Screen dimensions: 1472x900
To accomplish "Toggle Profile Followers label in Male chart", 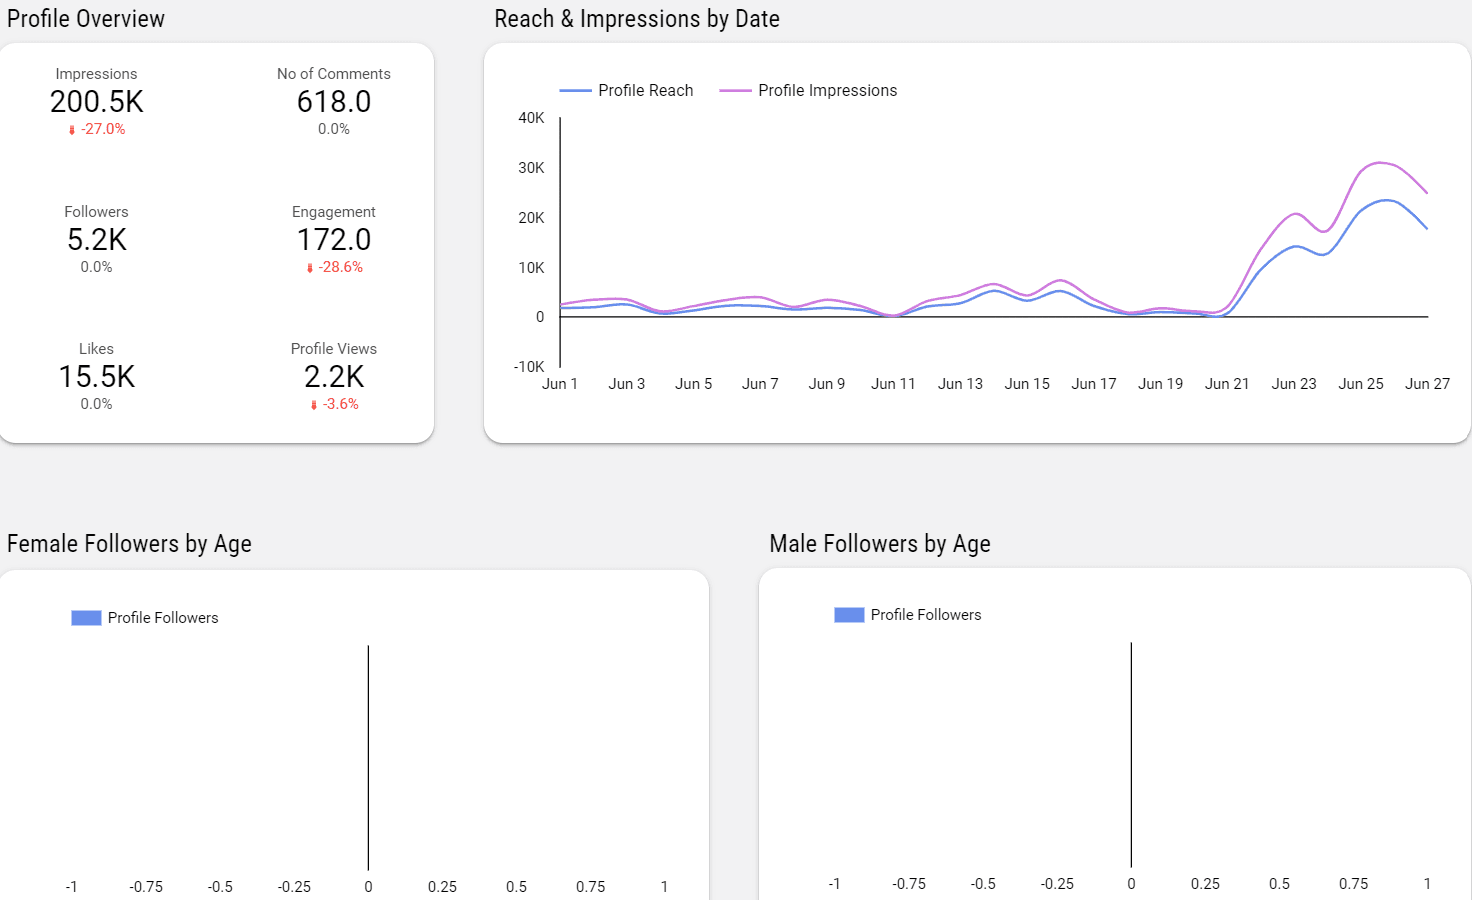I will (x=926, y=615).
